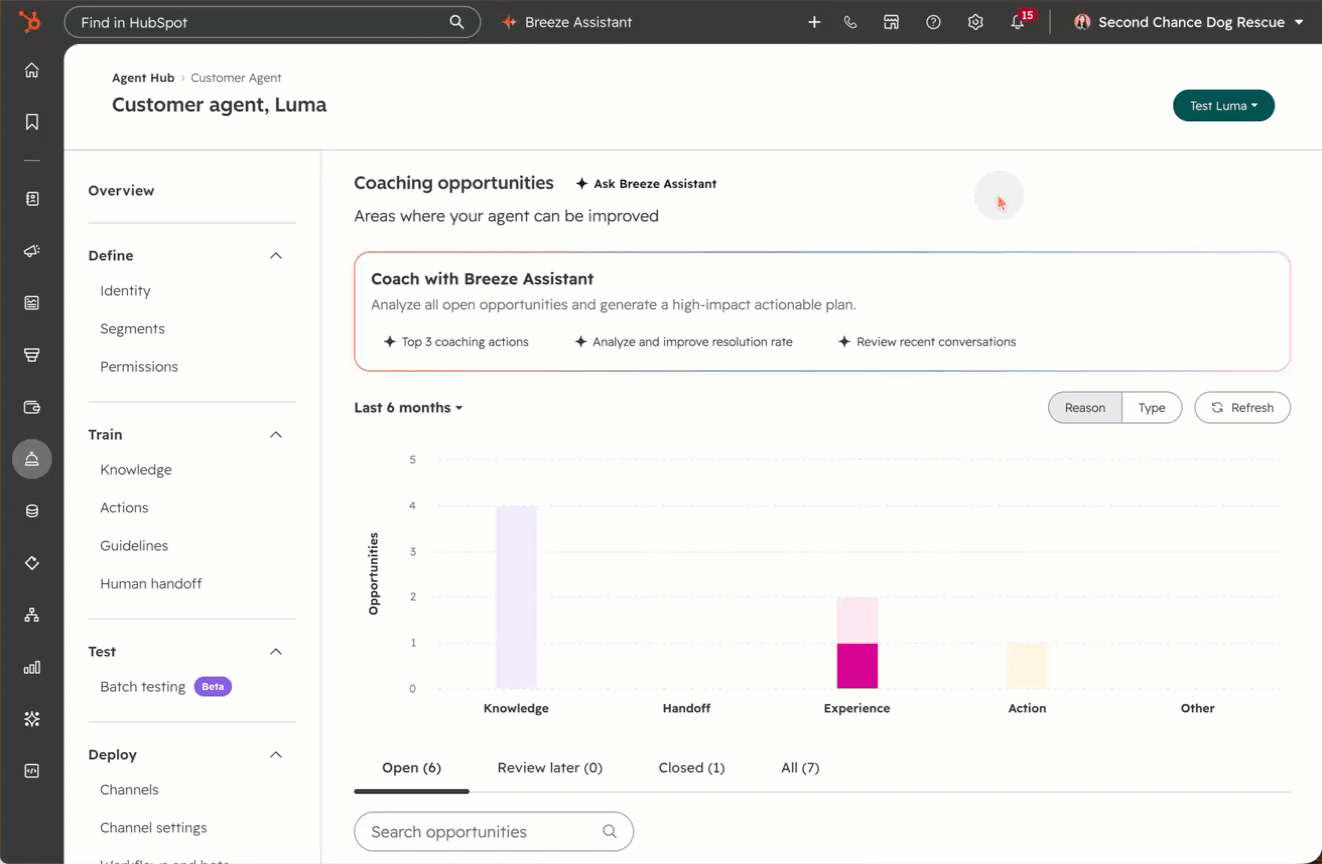
Task: Select the Open (6) tab
Action: click(x=411, y=768)
